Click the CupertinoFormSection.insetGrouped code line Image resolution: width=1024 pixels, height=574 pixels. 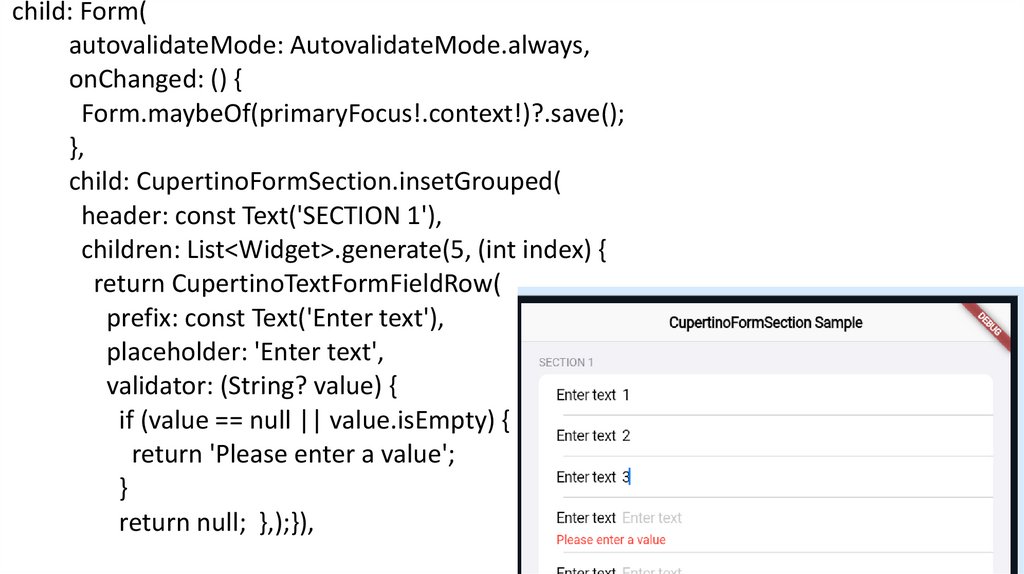click(x=315, y=182)
